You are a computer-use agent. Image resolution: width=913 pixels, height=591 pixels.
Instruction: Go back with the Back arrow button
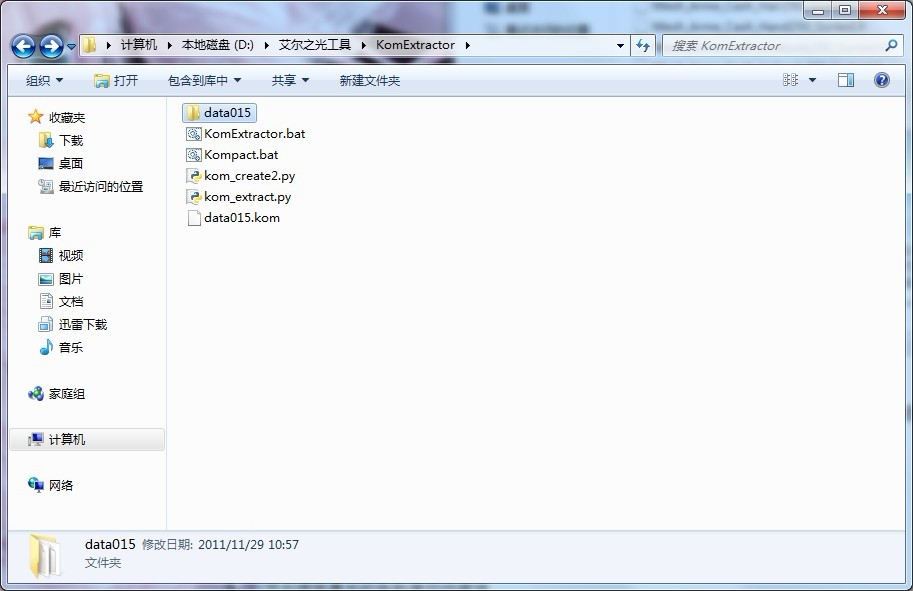coord(23,46)
